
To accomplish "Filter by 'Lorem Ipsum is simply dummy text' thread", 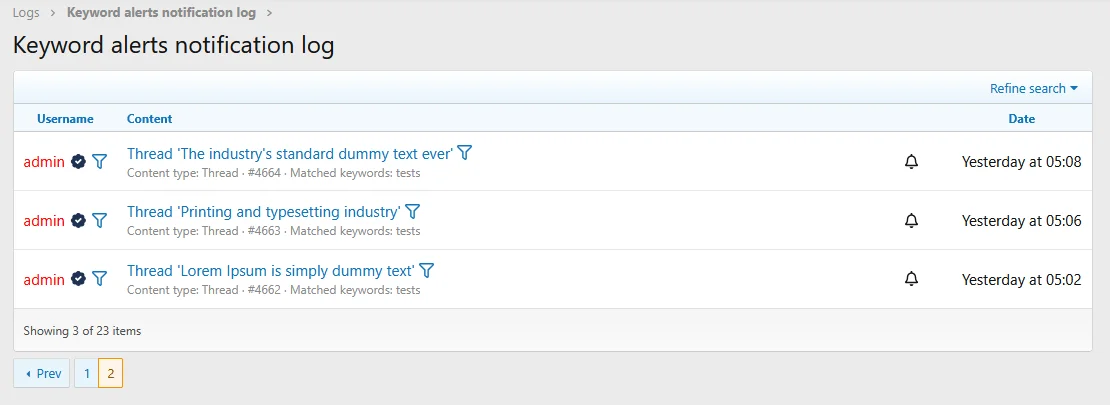I will point(426,270).
